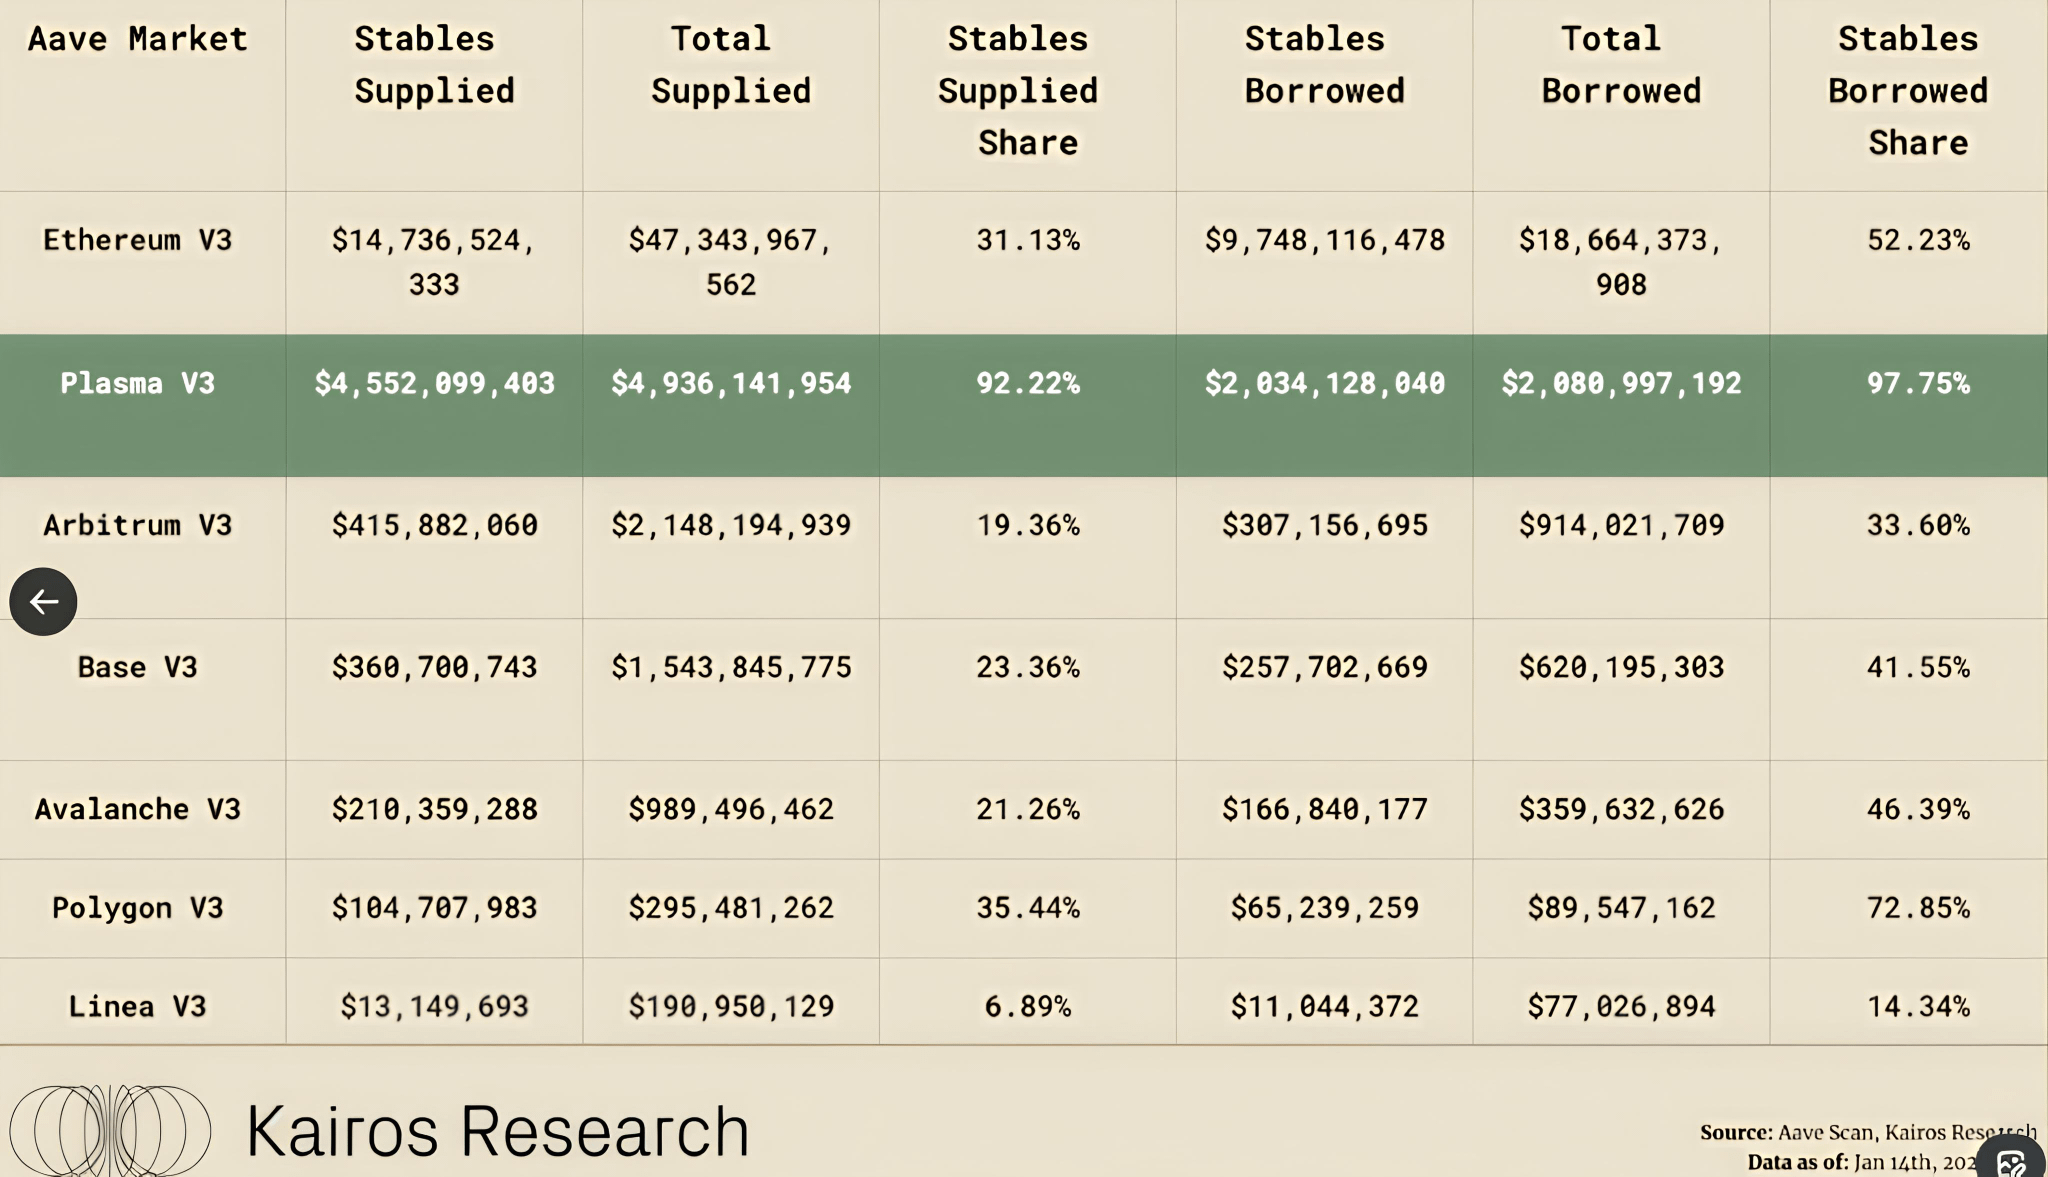
Task: Click the back arrow button
Action: click(x=43, y=602)
